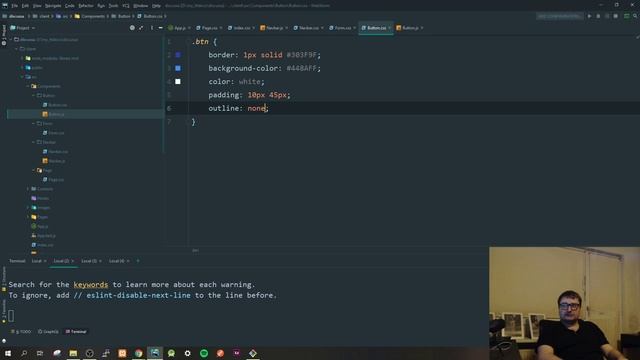Click the Stop icon in top toolbar

coord(616,16)
